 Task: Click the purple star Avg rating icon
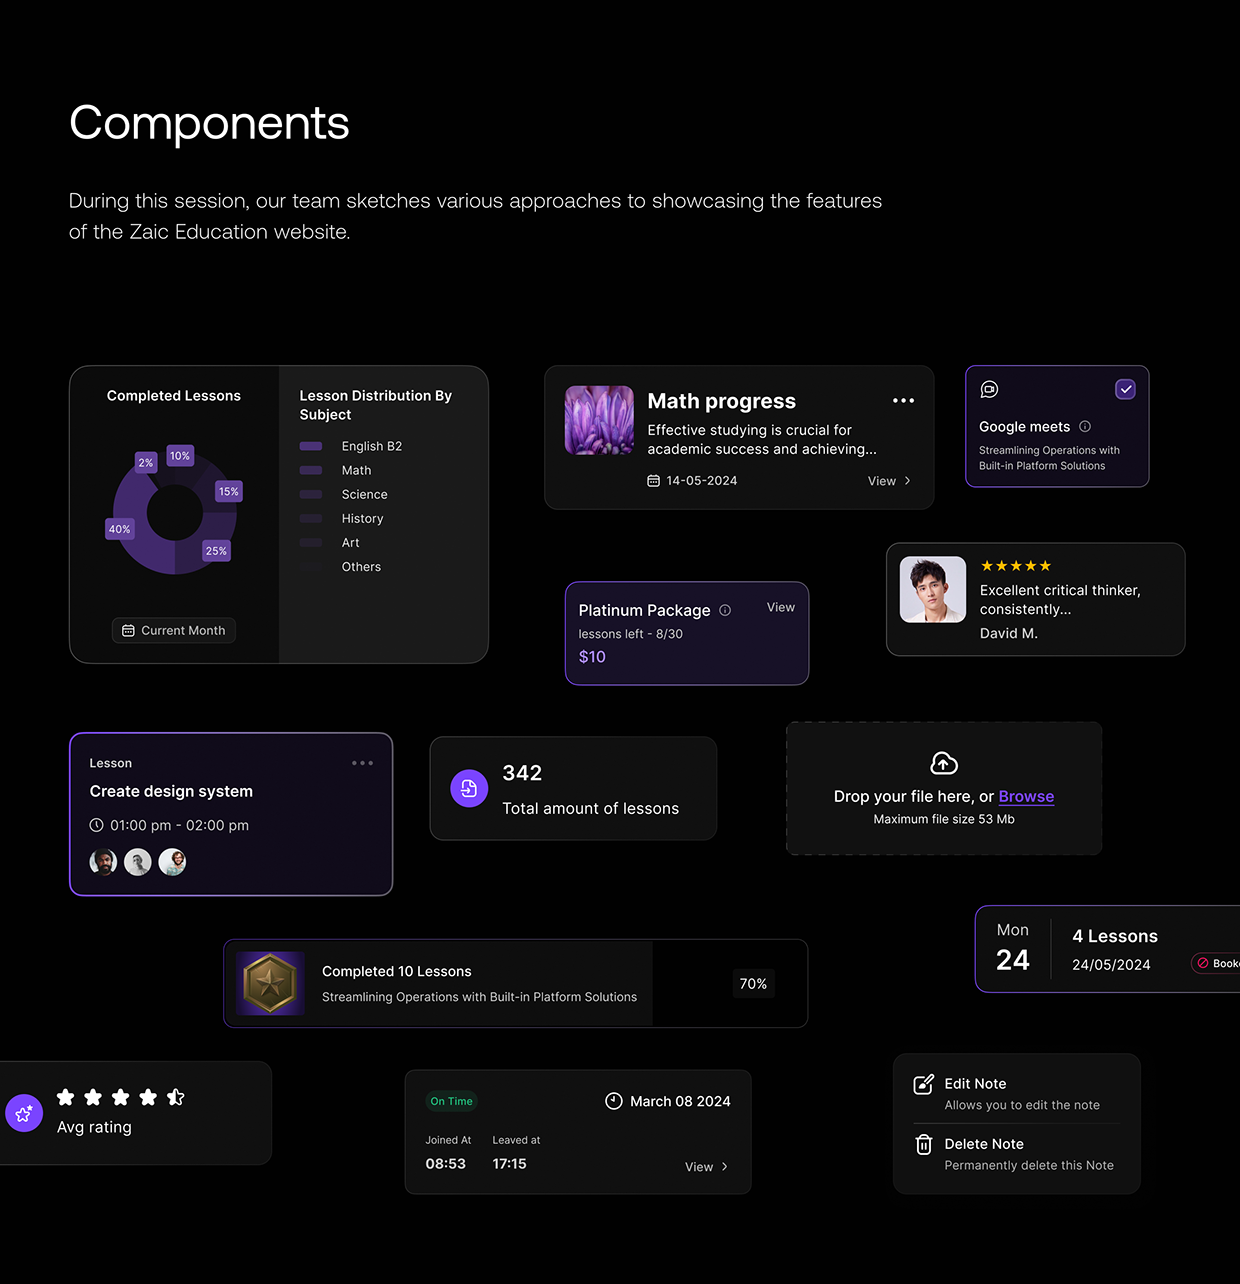point(24,1113)
